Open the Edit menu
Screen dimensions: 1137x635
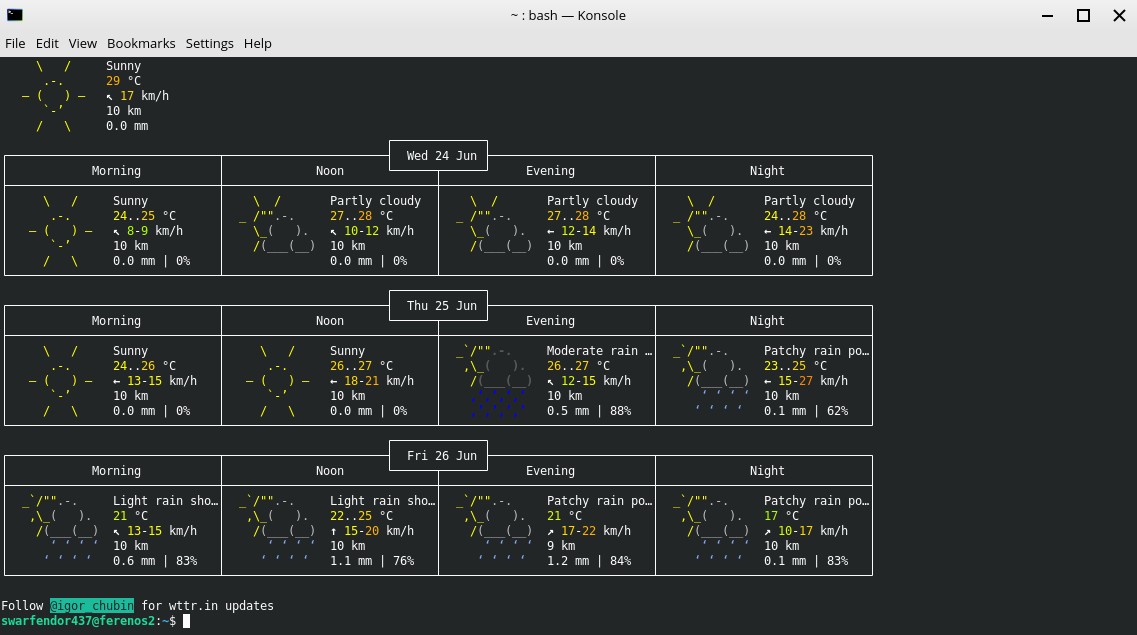(47, 43)
